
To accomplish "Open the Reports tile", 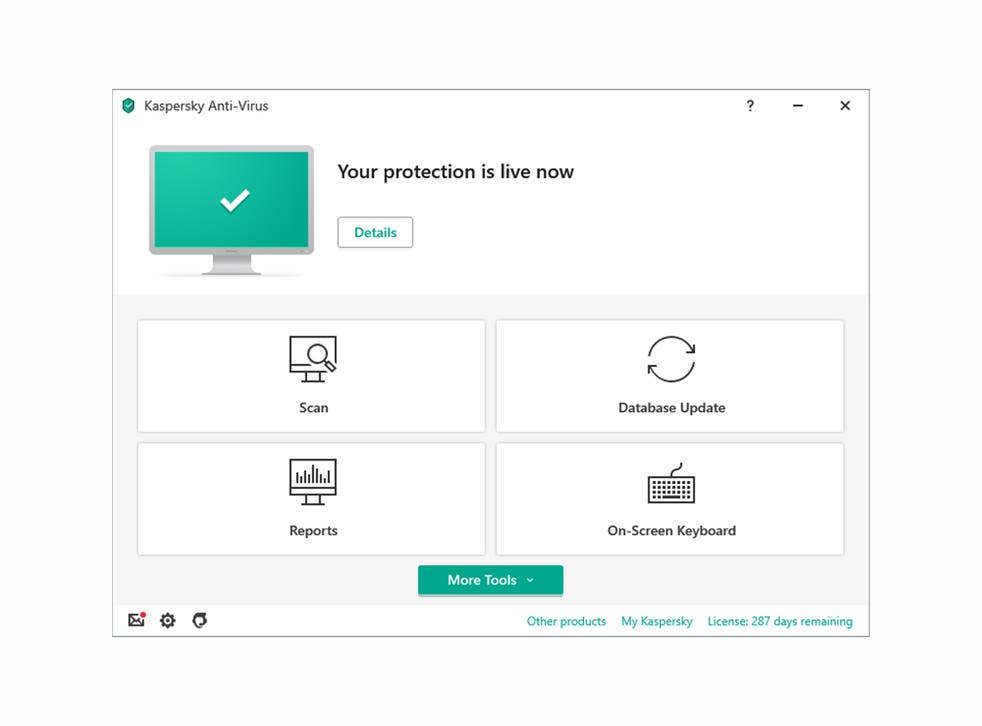I will (311, 499).
